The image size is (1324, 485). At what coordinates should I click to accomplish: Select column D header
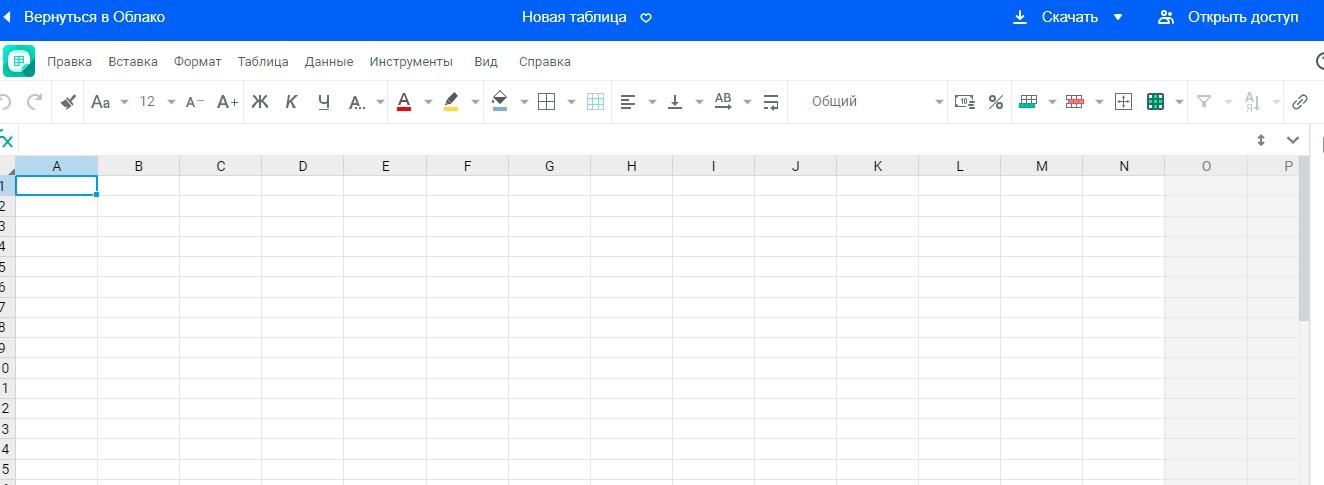pyautogui.click(x=303, y=166)
